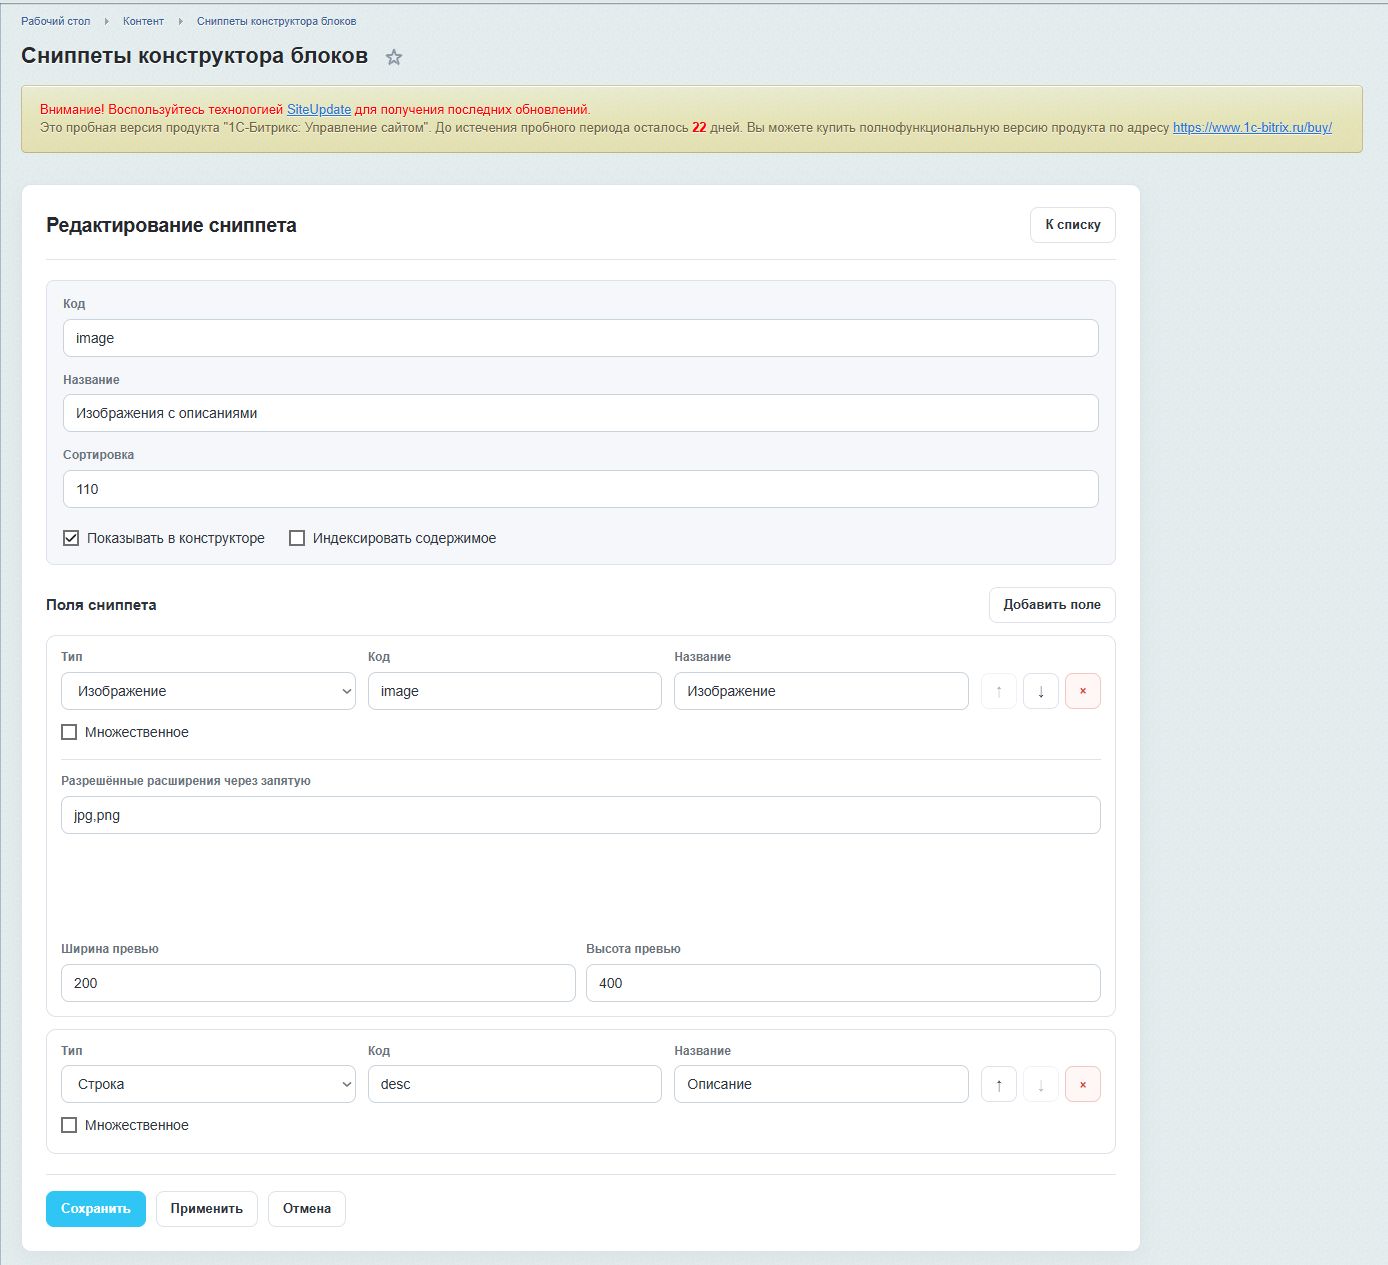The width and height of the screenshot is (1388, 1265).
Task: Open the 1c-bitrix.ru/buy link
Action: 1252,127
